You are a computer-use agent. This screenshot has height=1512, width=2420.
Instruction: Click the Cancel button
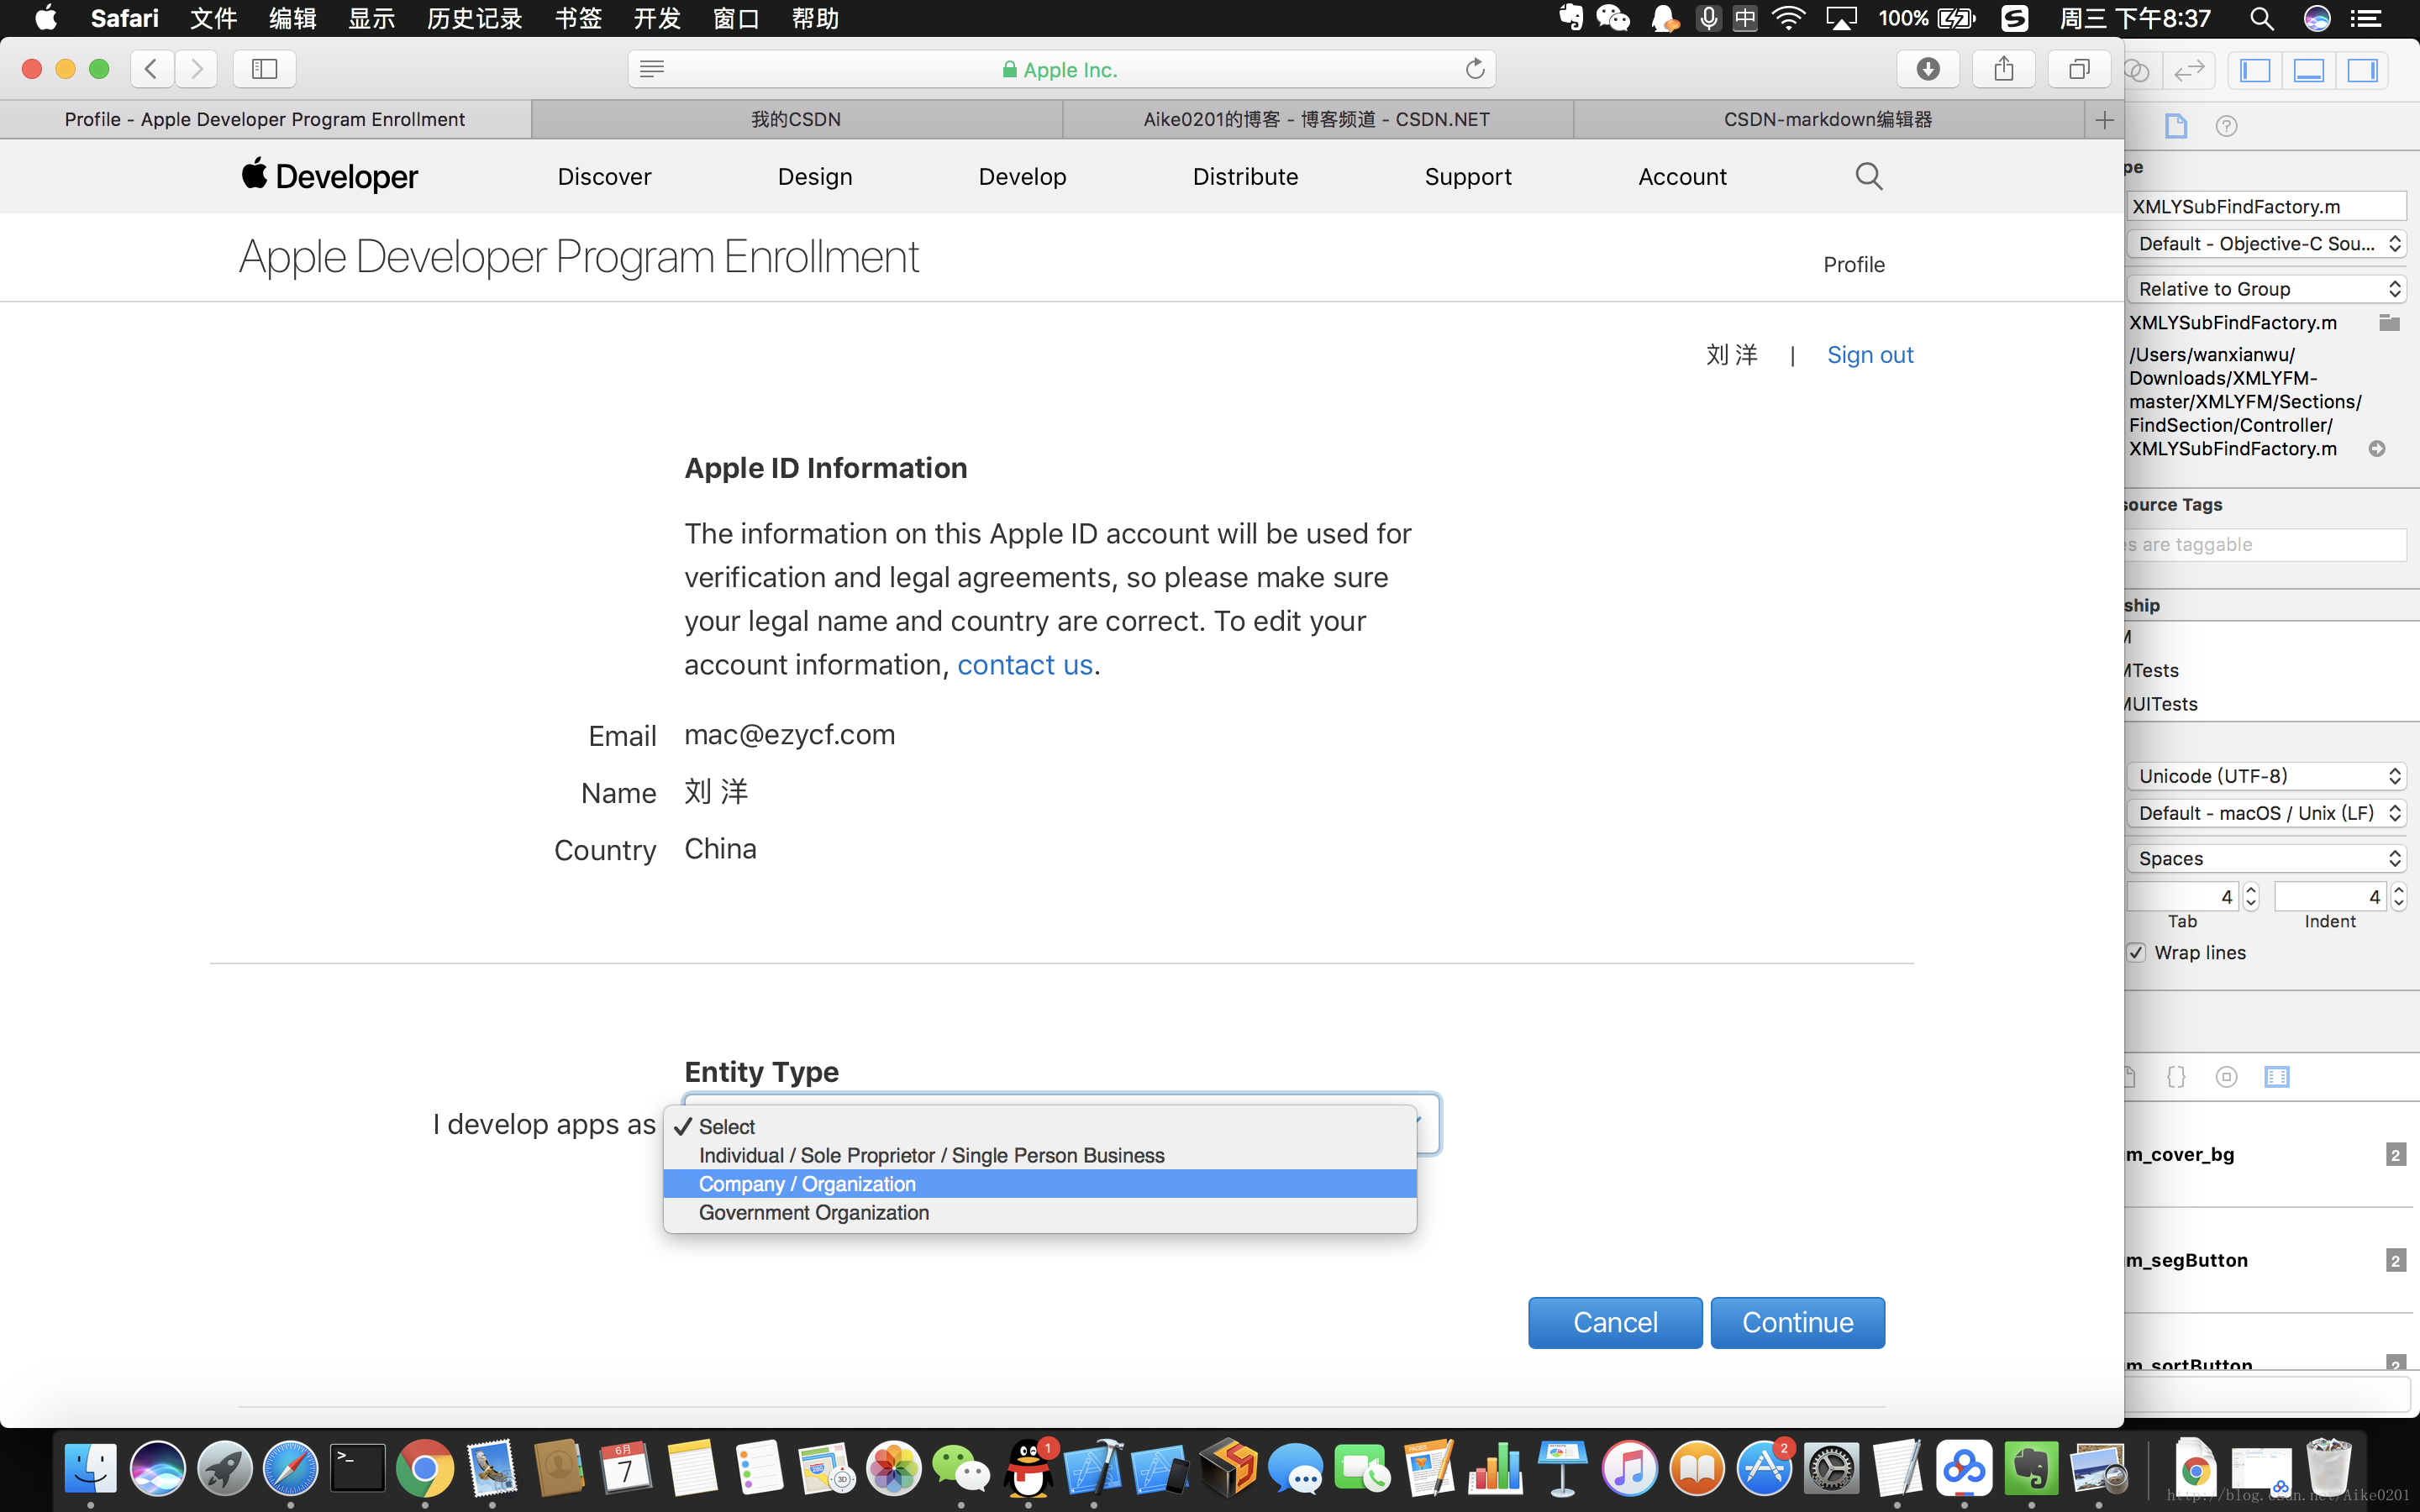1615,1322
